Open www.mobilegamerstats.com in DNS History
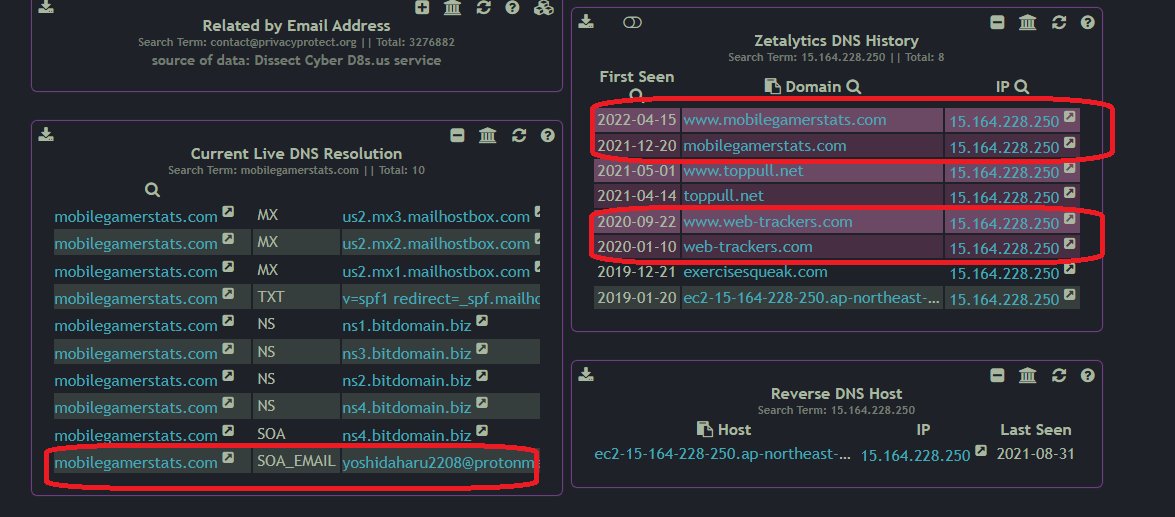Image resolution: width=1175 pixels, height=517 pixels. click(785, 120)
